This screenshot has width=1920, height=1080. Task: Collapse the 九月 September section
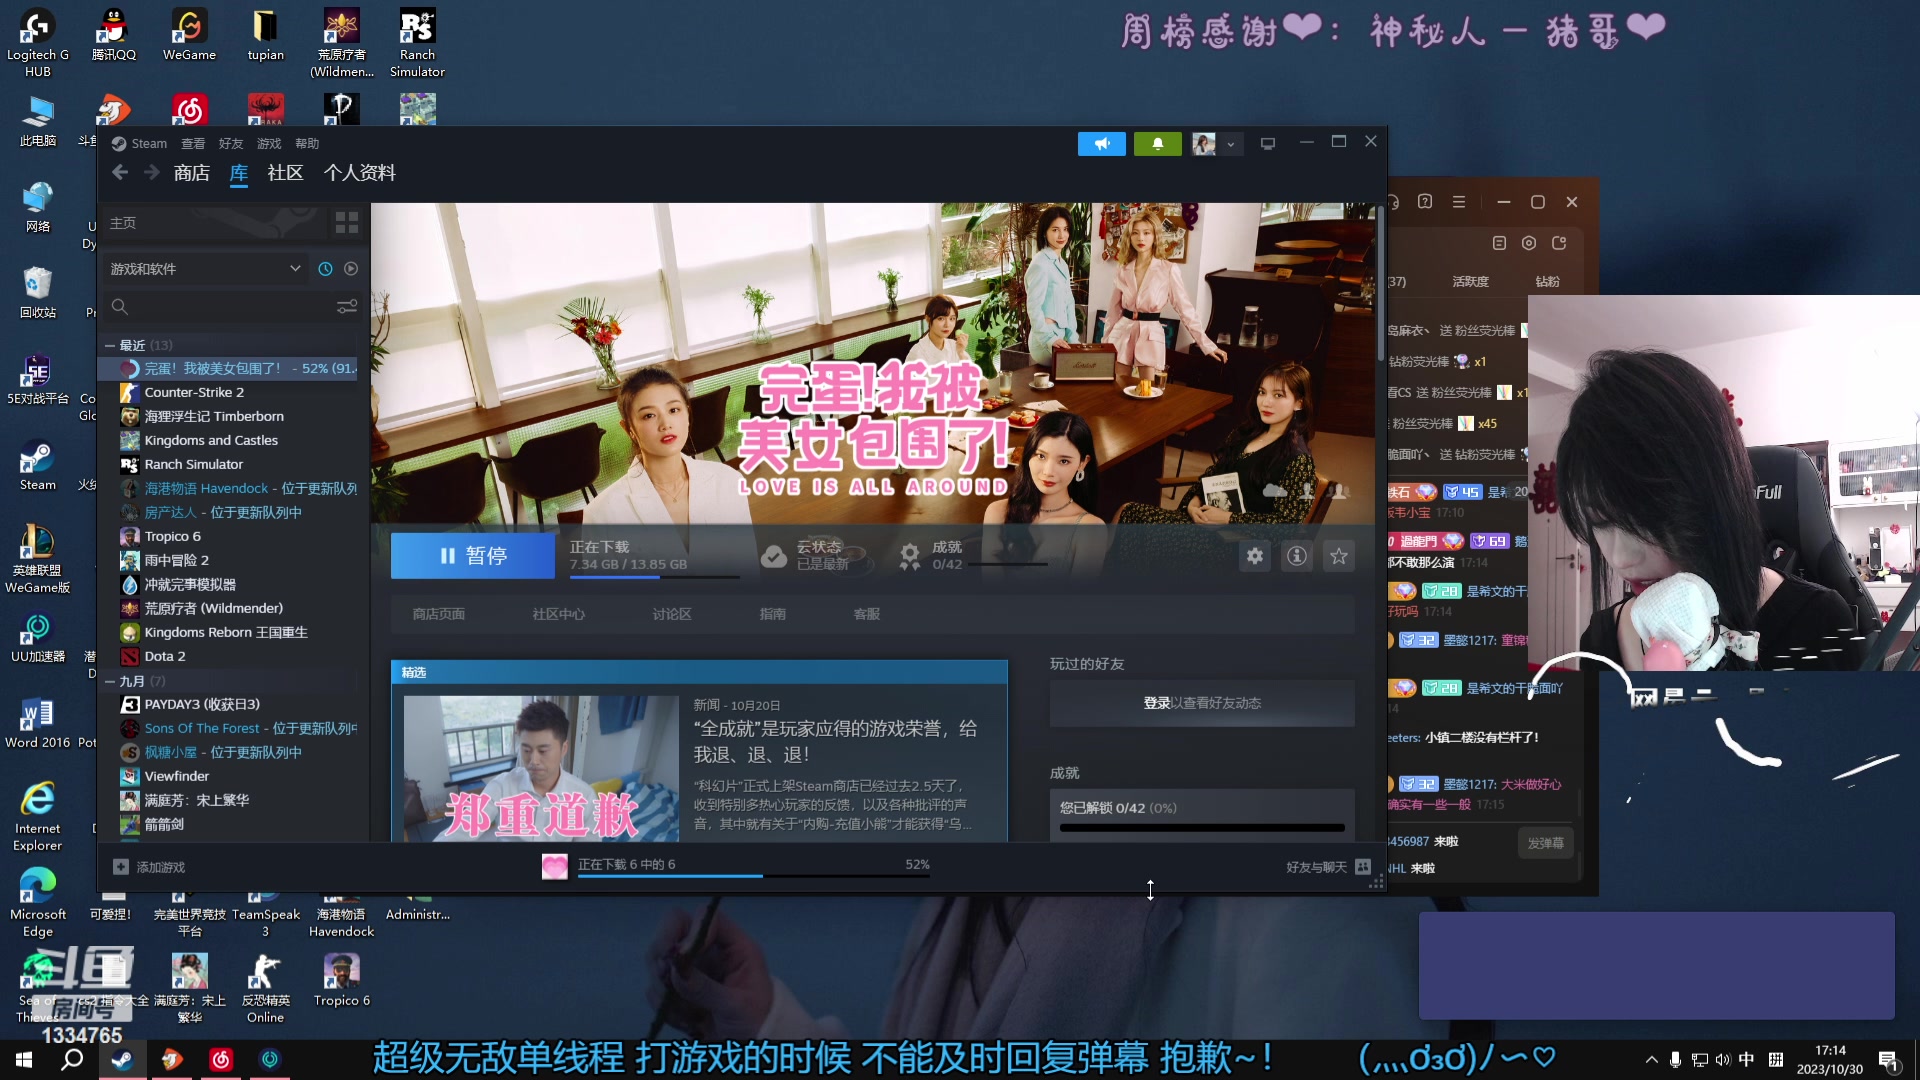coord(110,681)
